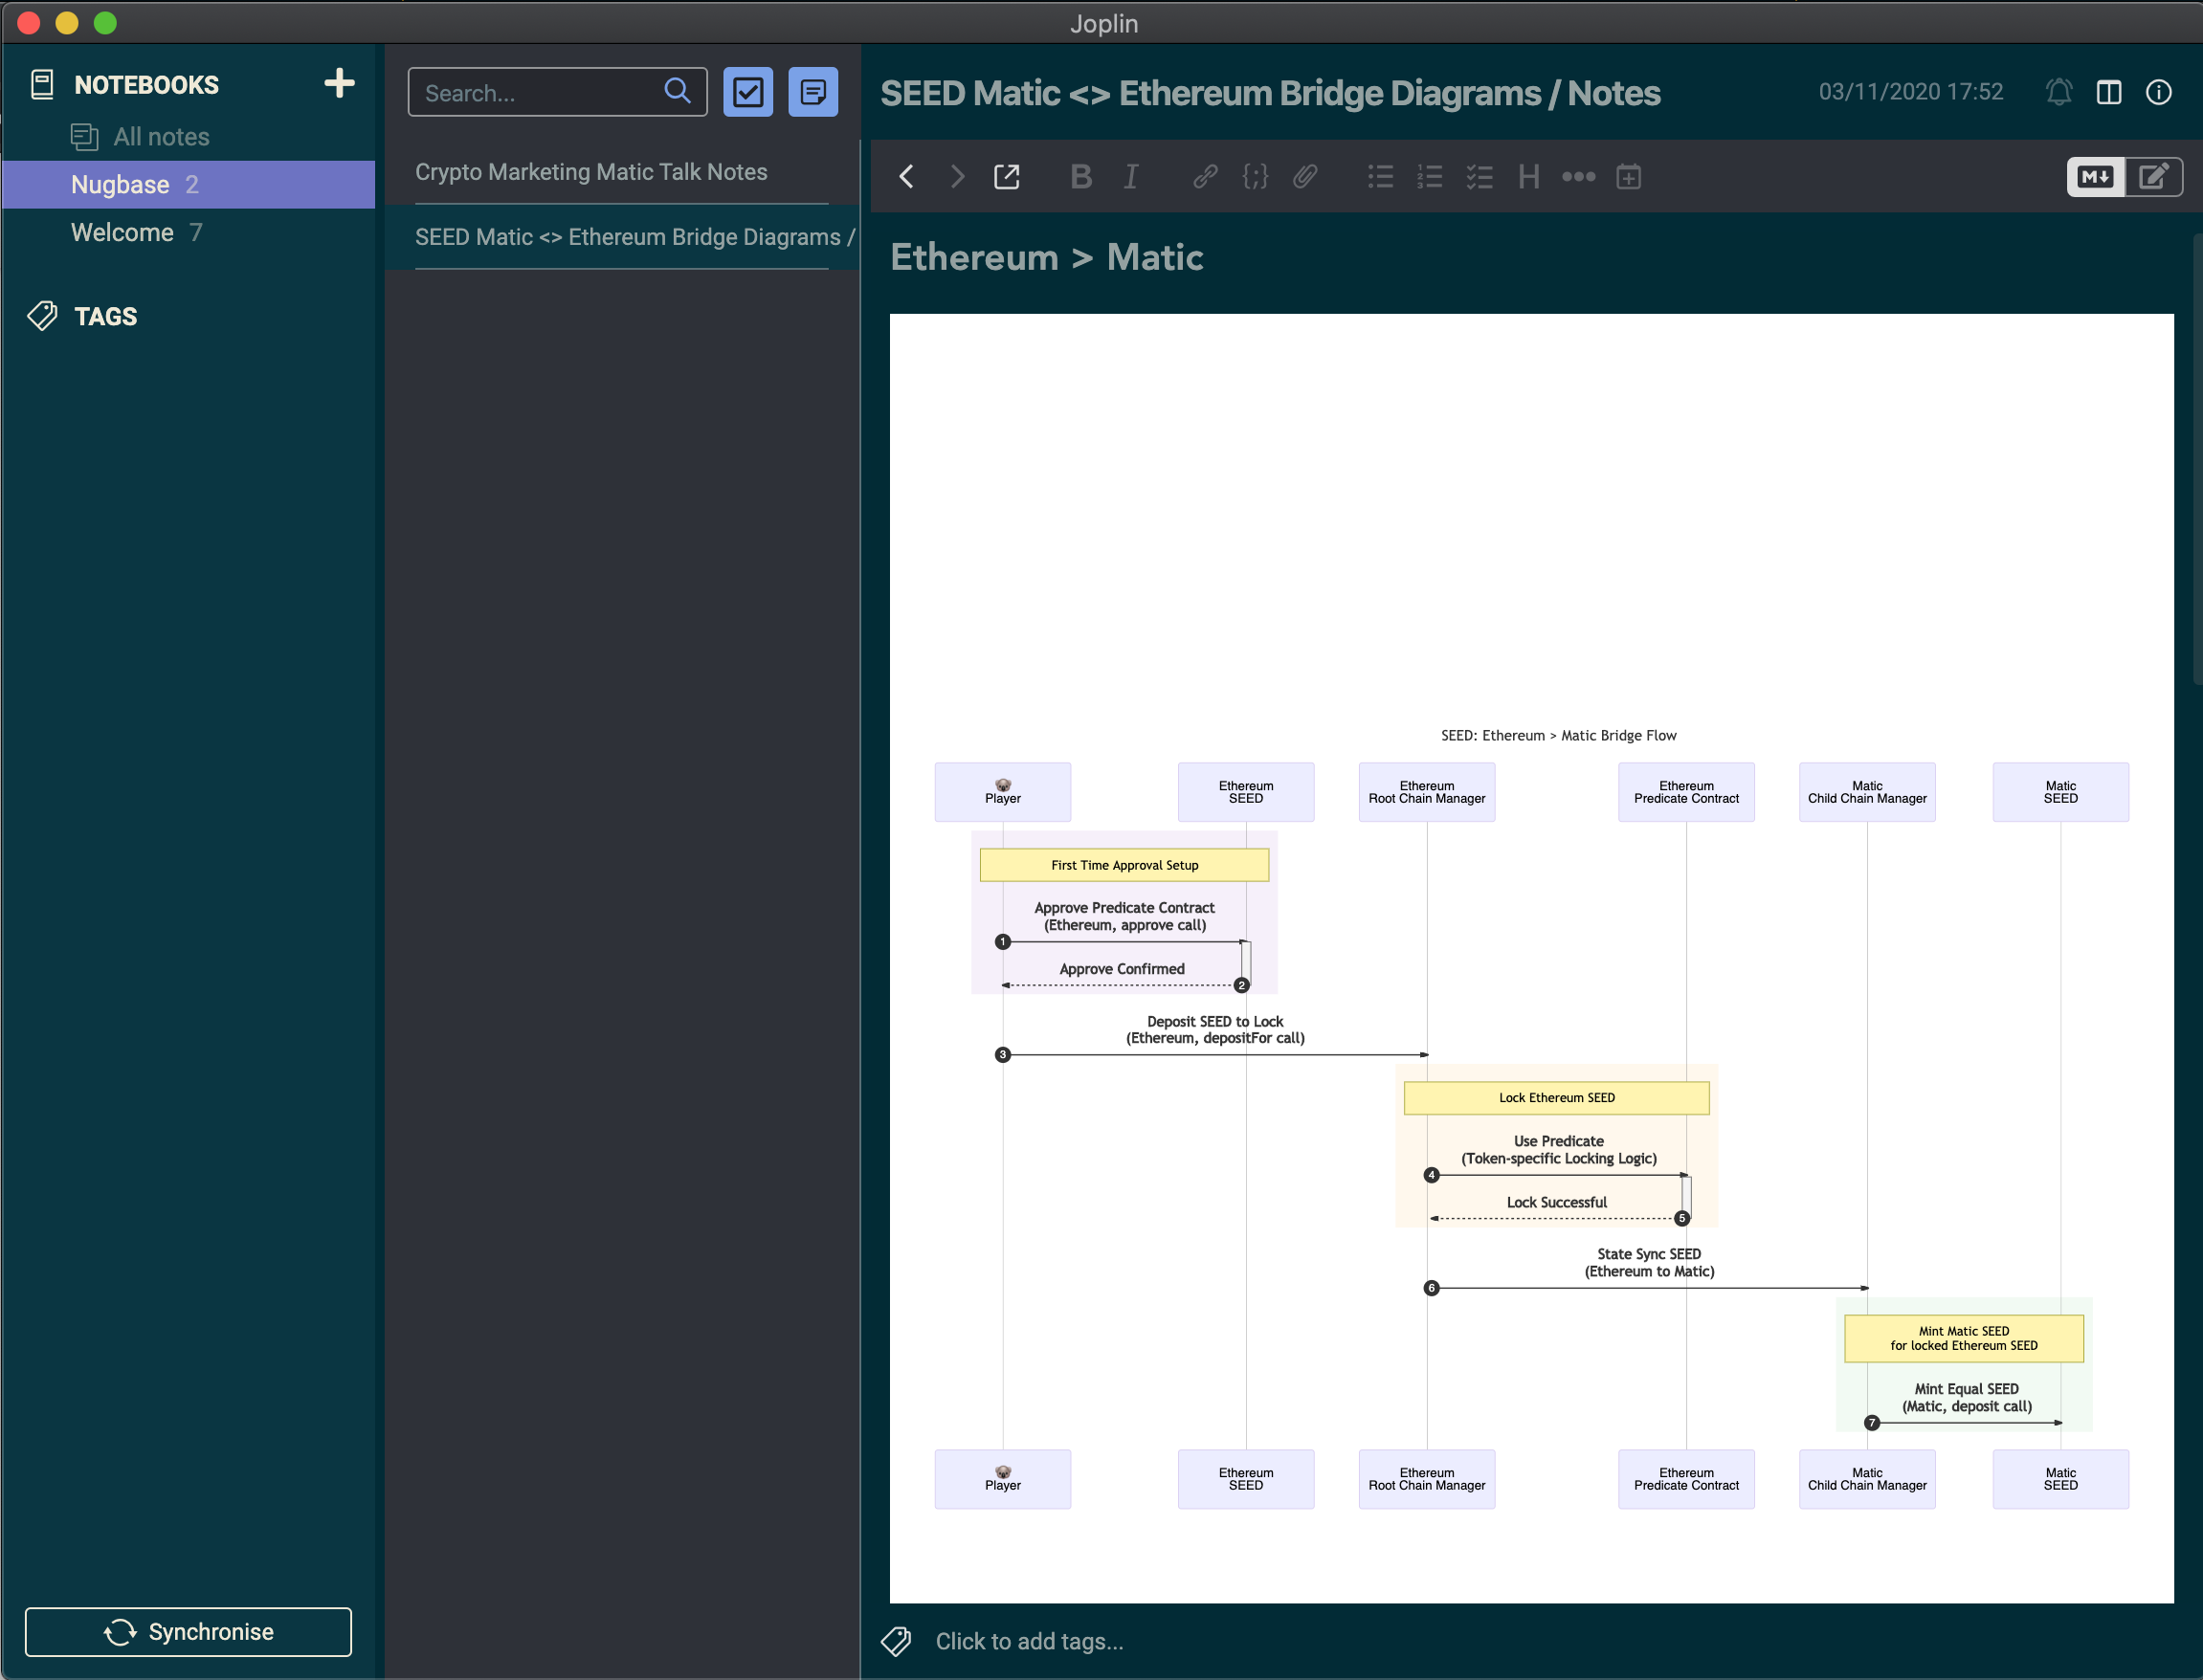Create a new to-do with the checkbox button
The image size is (2203, 1680).
click(748, 92)
